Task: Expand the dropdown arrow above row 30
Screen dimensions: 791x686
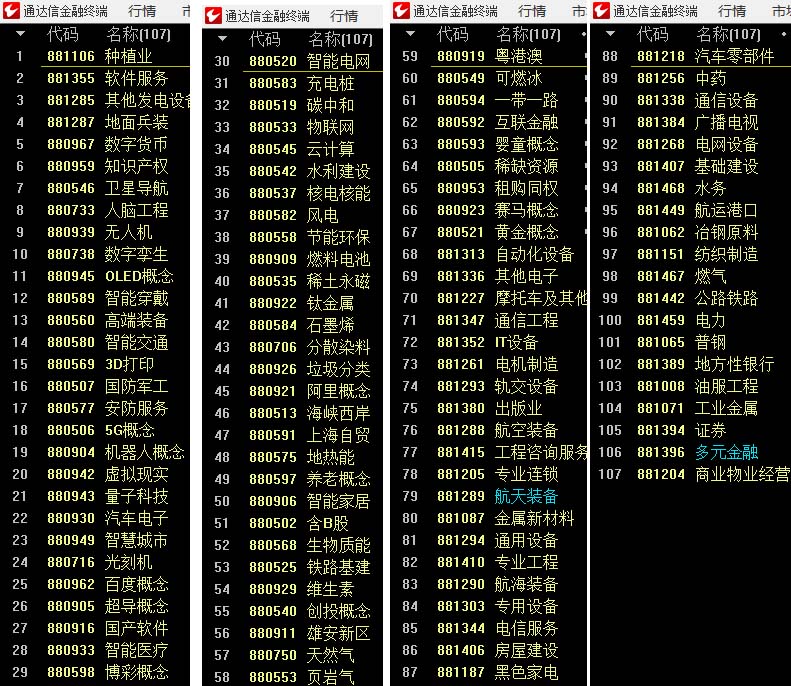Action: (222, 40)
